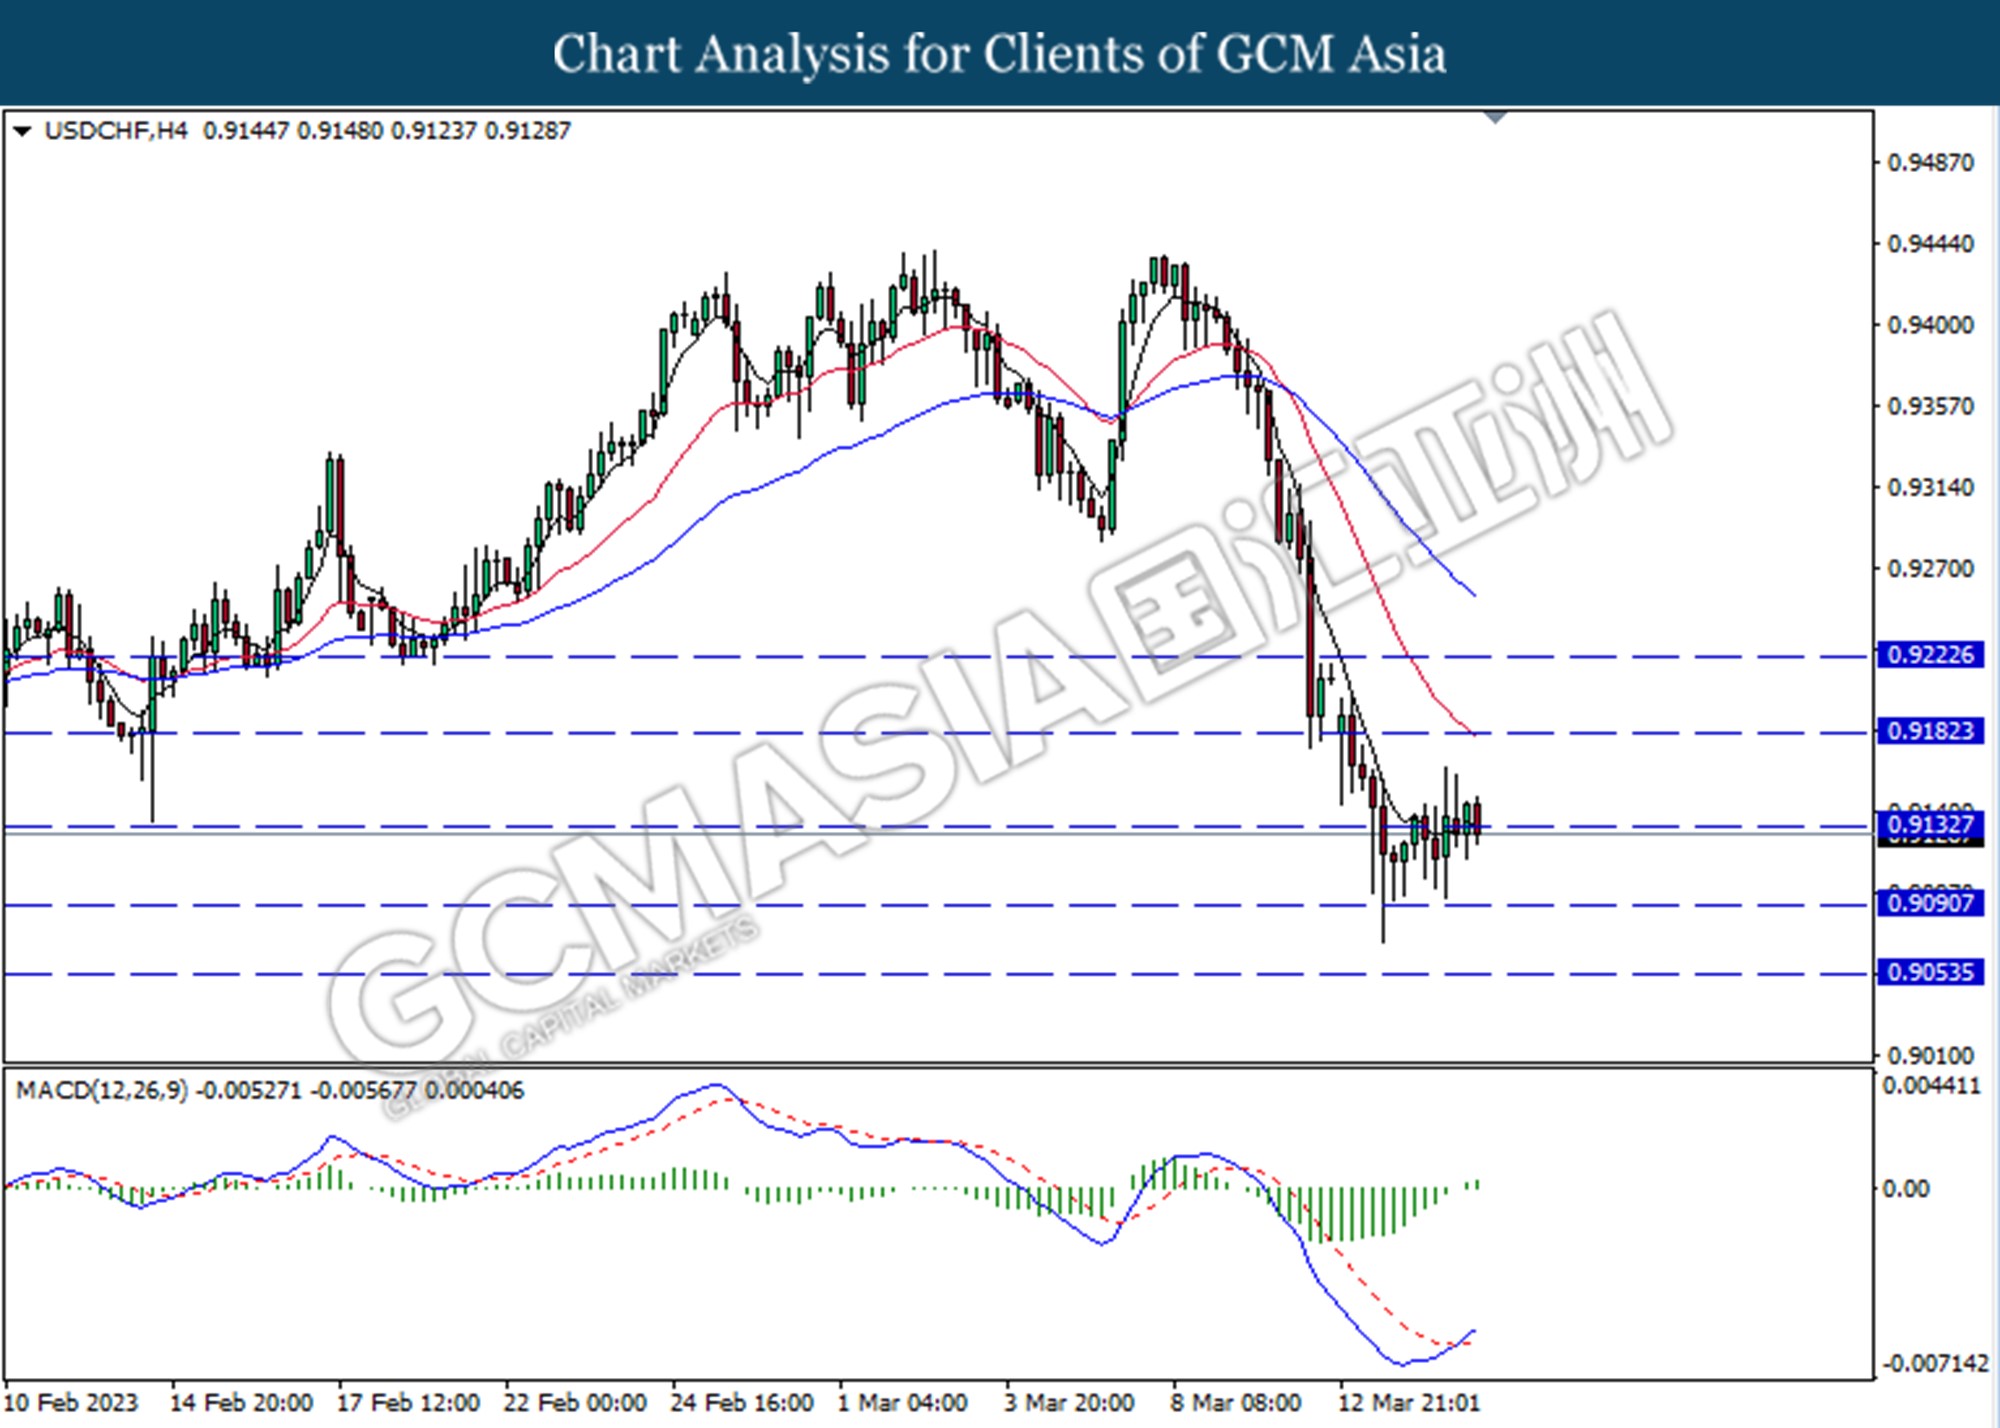The image size is (2000, 1428).
Task: Click the 0.93570 price scale value
Action: pyautogui.click(x=1930, y=406)
